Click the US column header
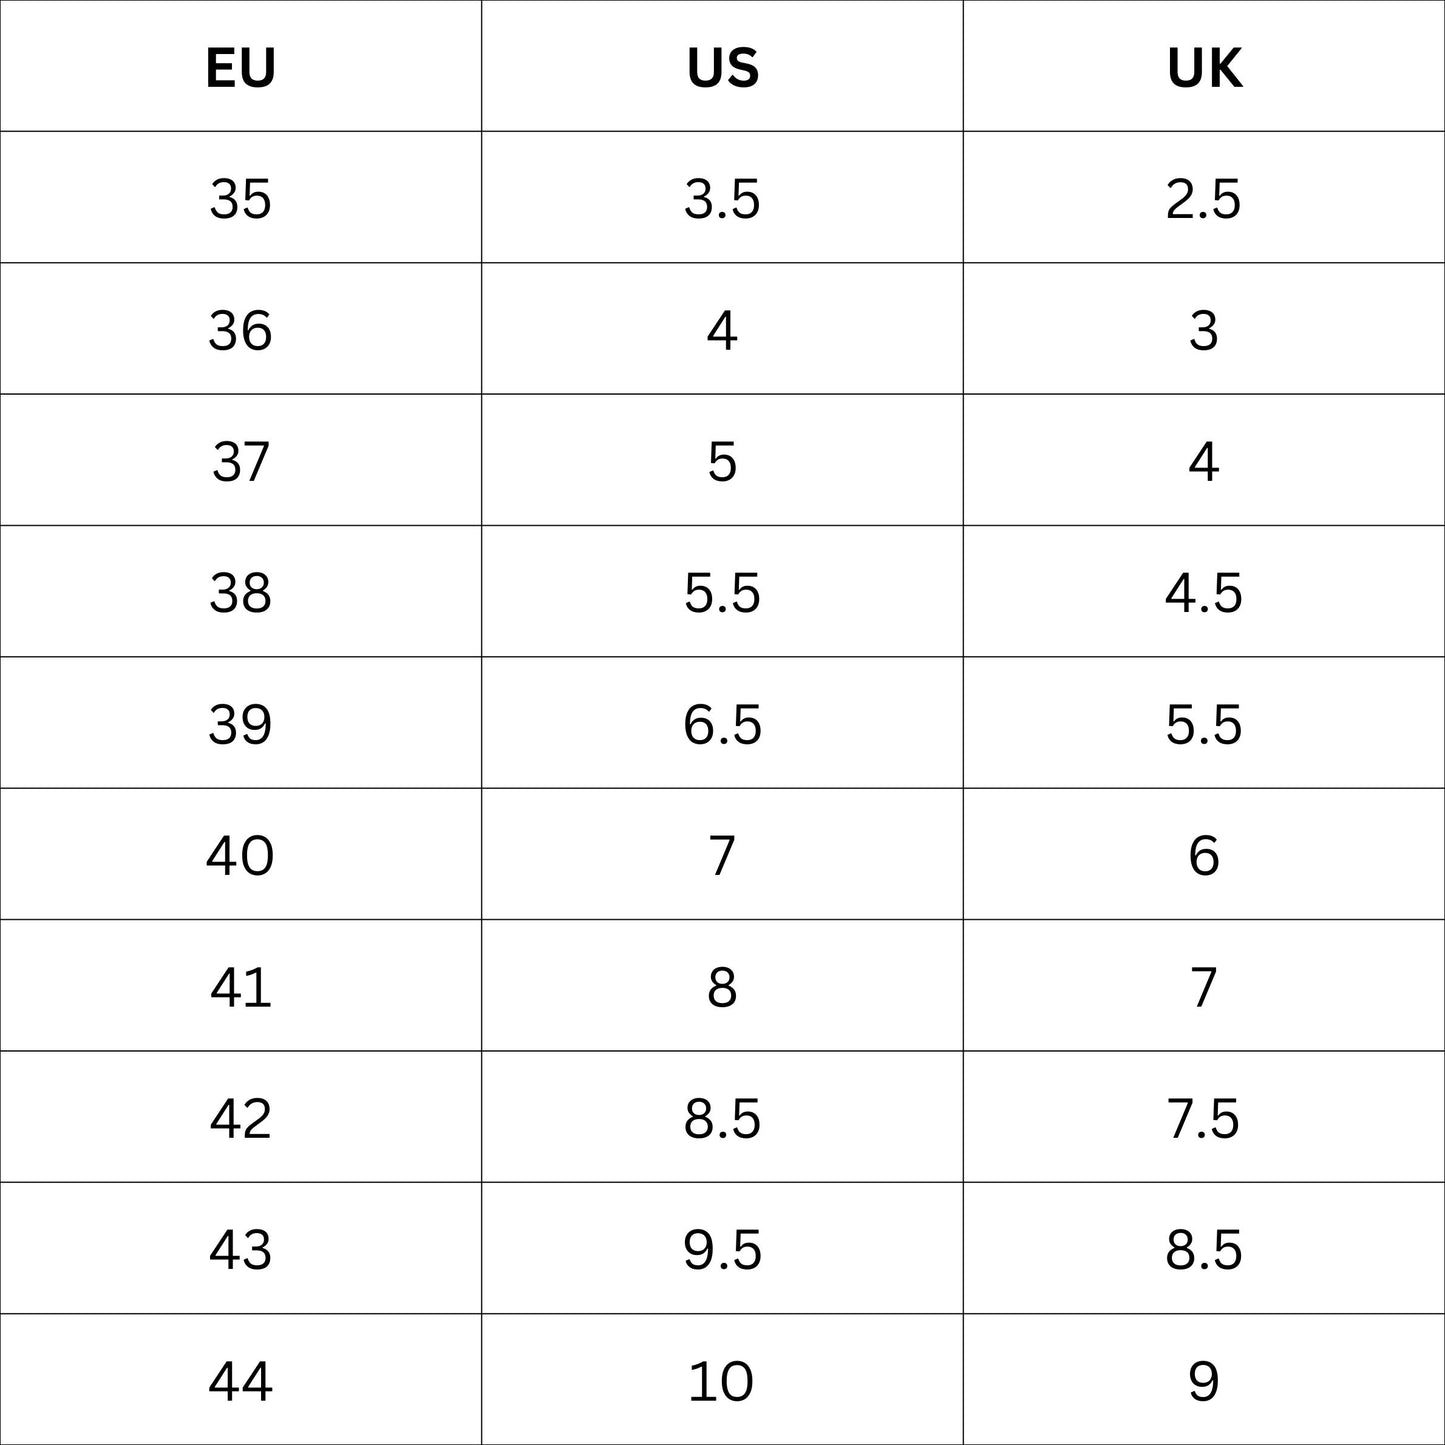The image size is (1445, 1445). (722, 68)
